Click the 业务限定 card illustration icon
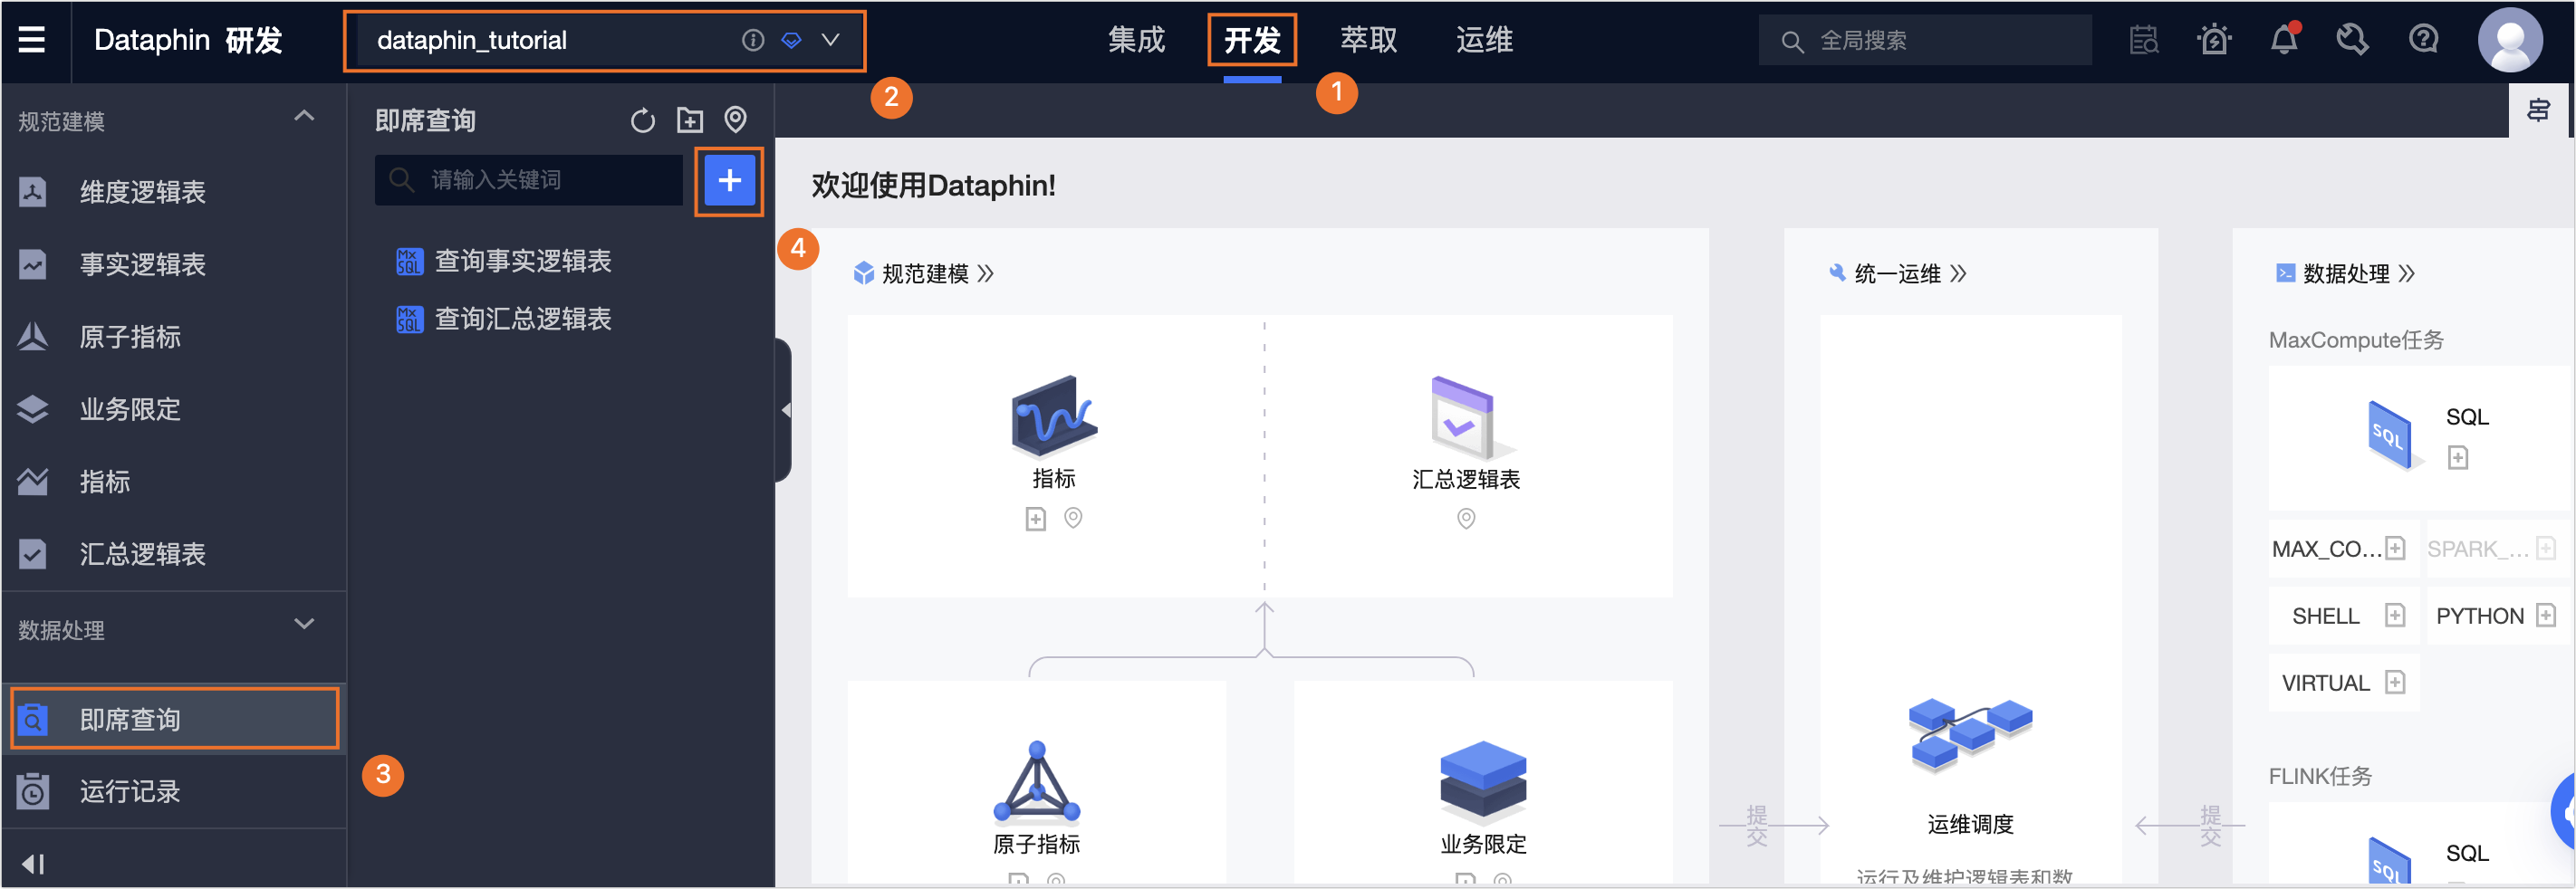Image resolution: width=2576 pixels, height=889 pixels. 1483,783
